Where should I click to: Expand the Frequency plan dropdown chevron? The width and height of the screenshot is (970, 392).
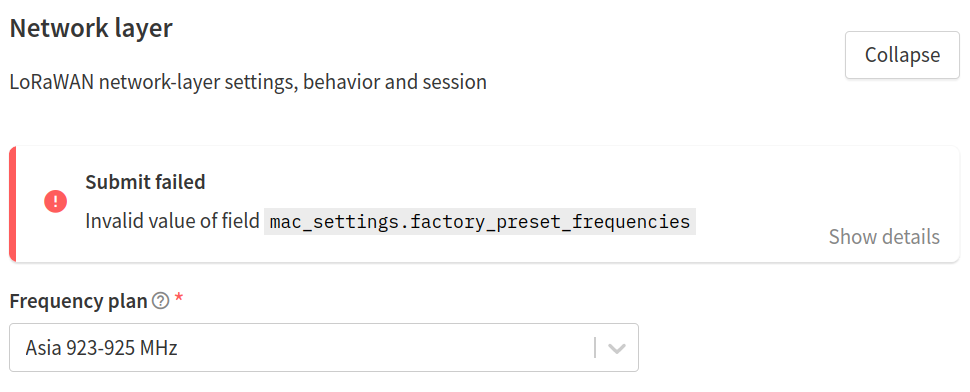(x=617, y=348)
